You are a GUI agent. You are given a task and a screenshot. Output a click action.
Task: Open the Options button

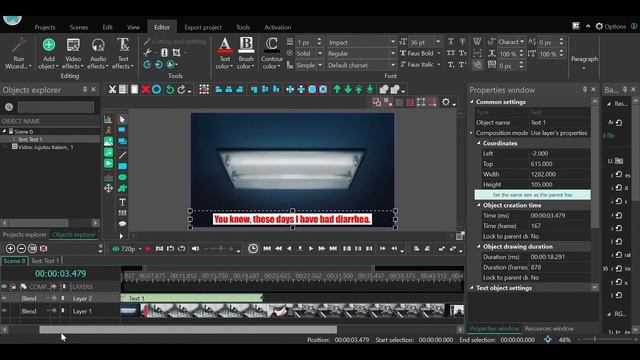611,27
